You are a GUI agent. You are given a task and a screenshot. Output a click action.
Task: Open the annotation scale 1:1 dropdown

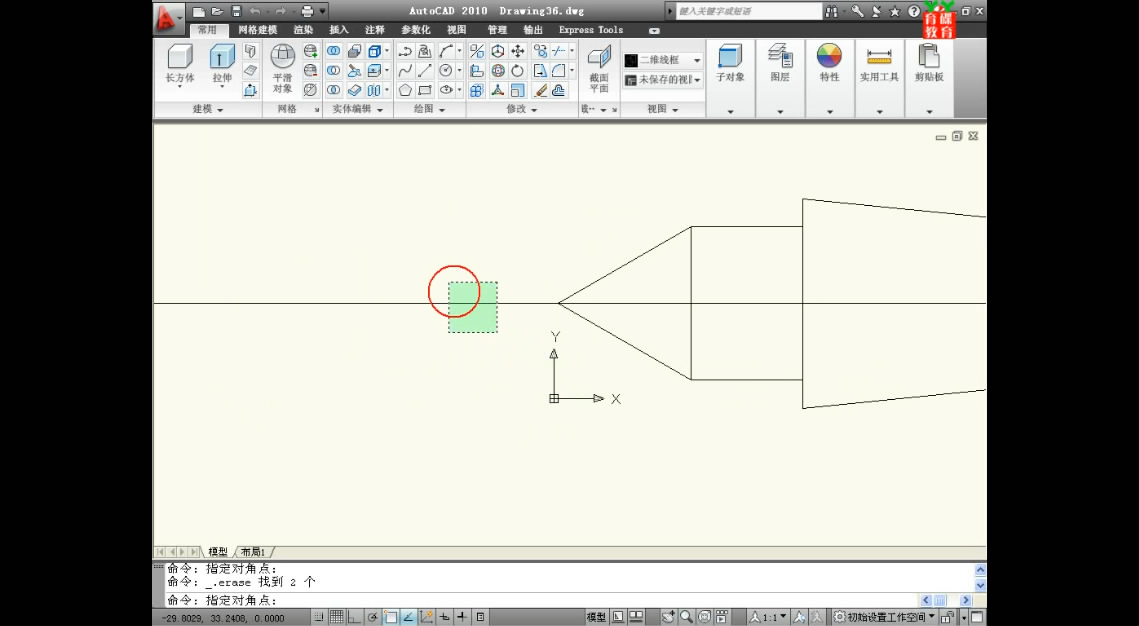769,617
